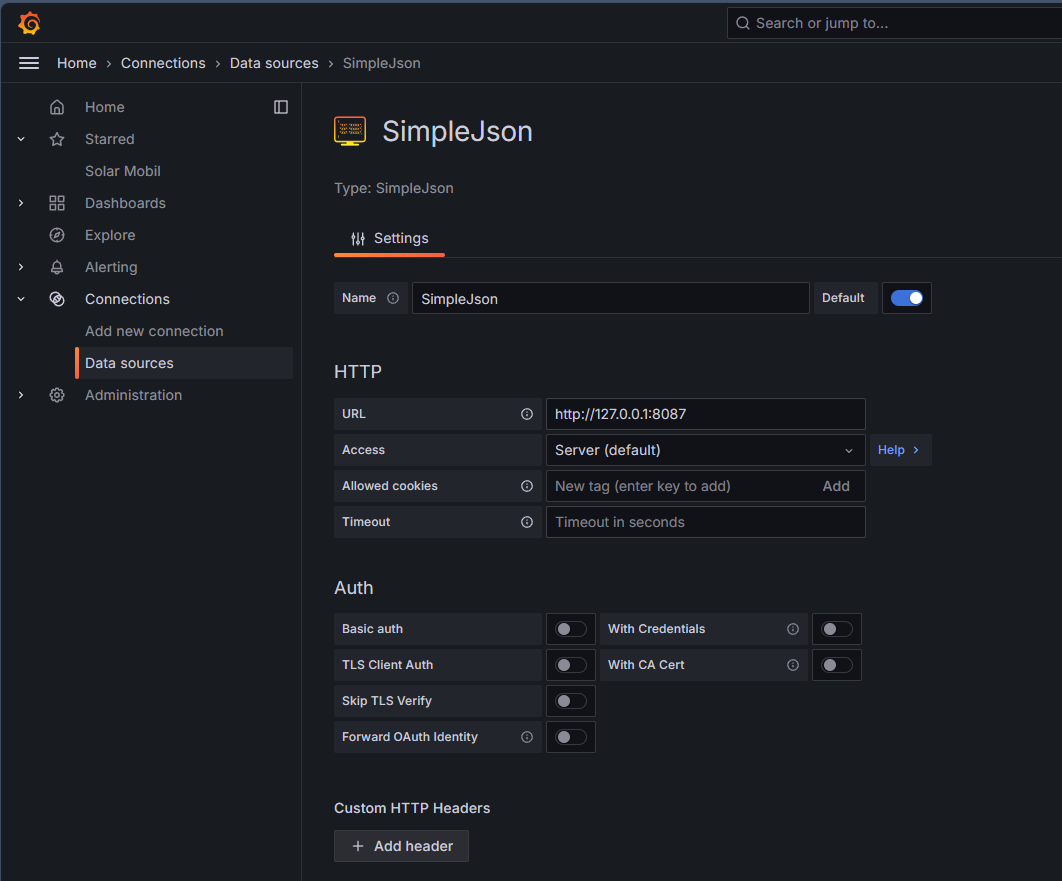Viewport: 1062px width, 881px height.
Task: Collapse the Connections section chevron
Action: coord(21,299)
